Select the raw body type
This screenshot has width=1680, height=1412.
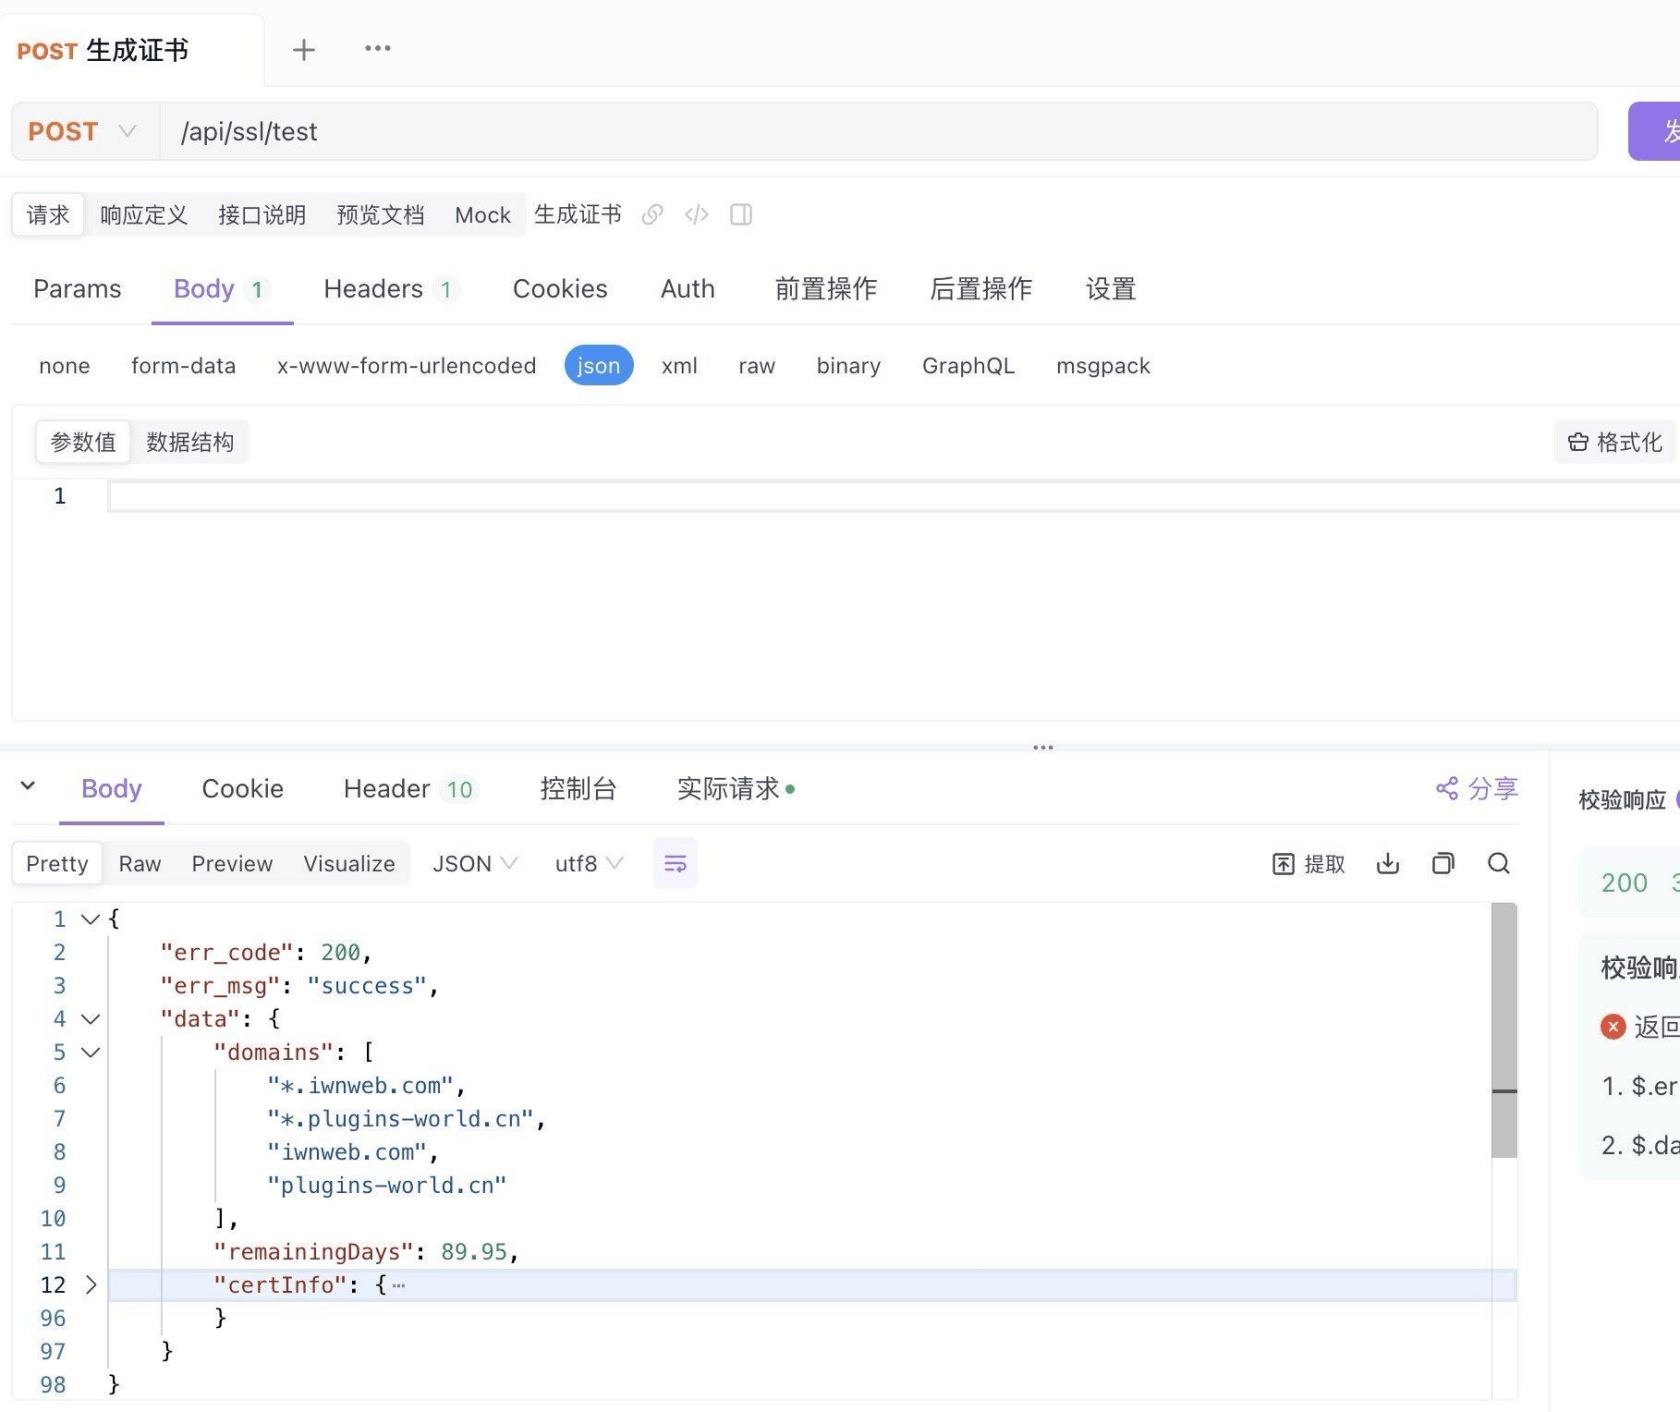click(757, 366)
